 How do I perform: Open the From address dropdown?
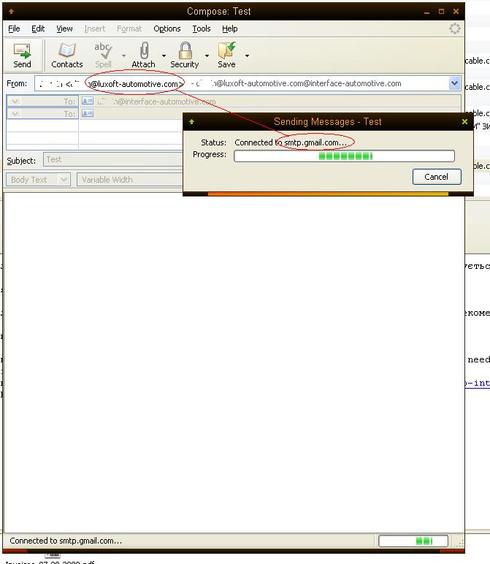point(454,83)
